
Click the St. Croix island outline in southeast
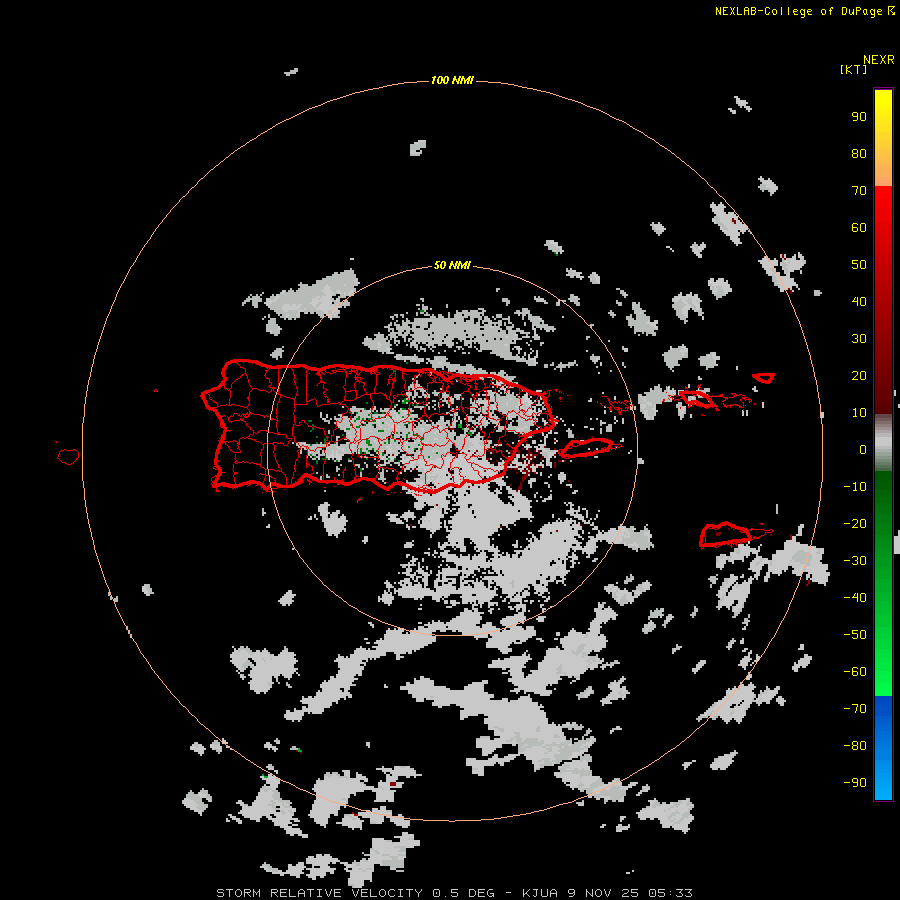726,534
